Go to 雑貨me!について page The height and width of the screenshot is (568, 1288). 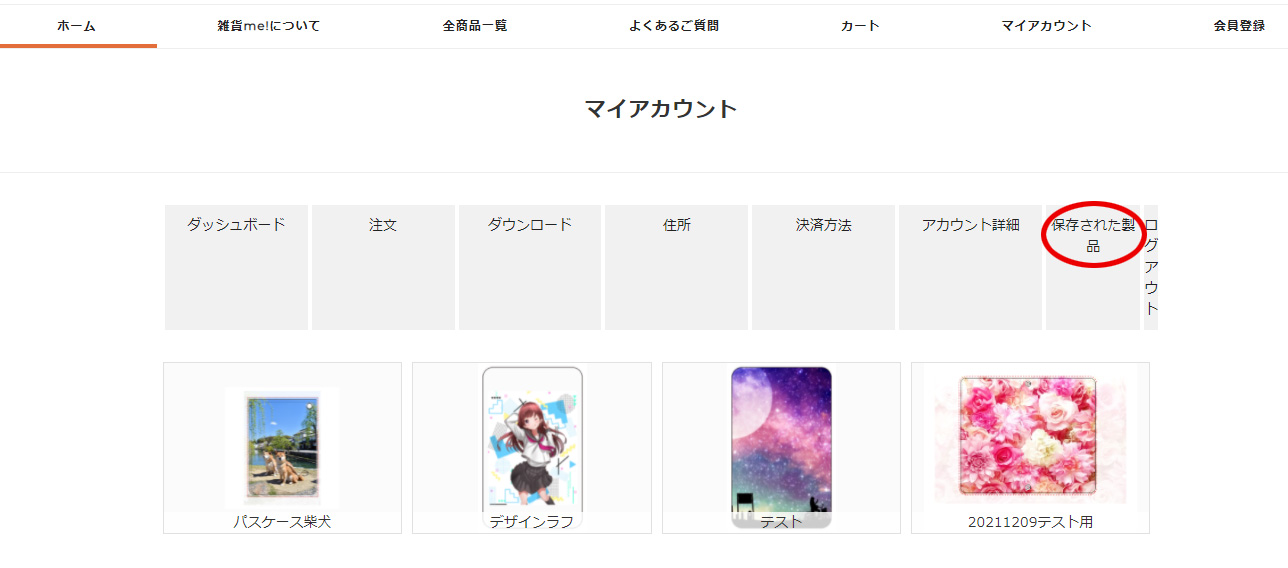point(268,26)
